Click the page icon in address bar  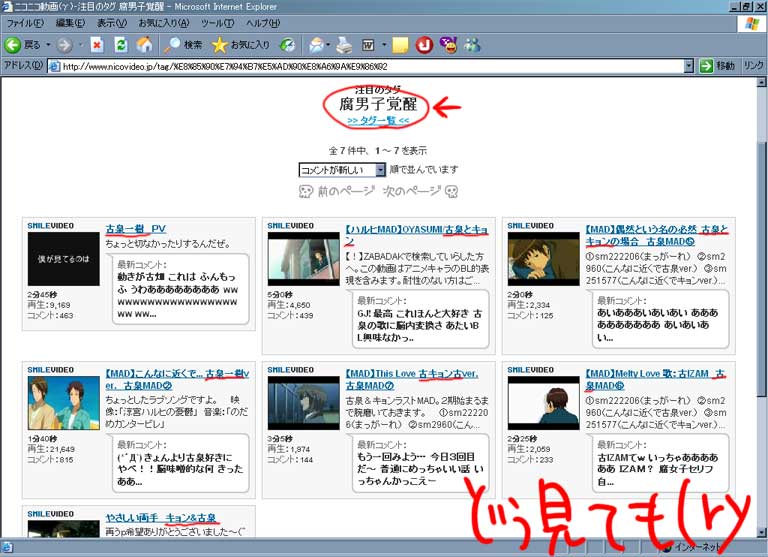(x=54, y=66)
